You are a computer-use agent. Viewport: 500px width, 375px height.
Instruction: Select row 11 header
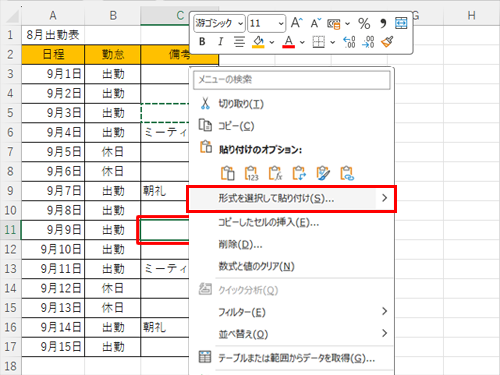(10, 230)
